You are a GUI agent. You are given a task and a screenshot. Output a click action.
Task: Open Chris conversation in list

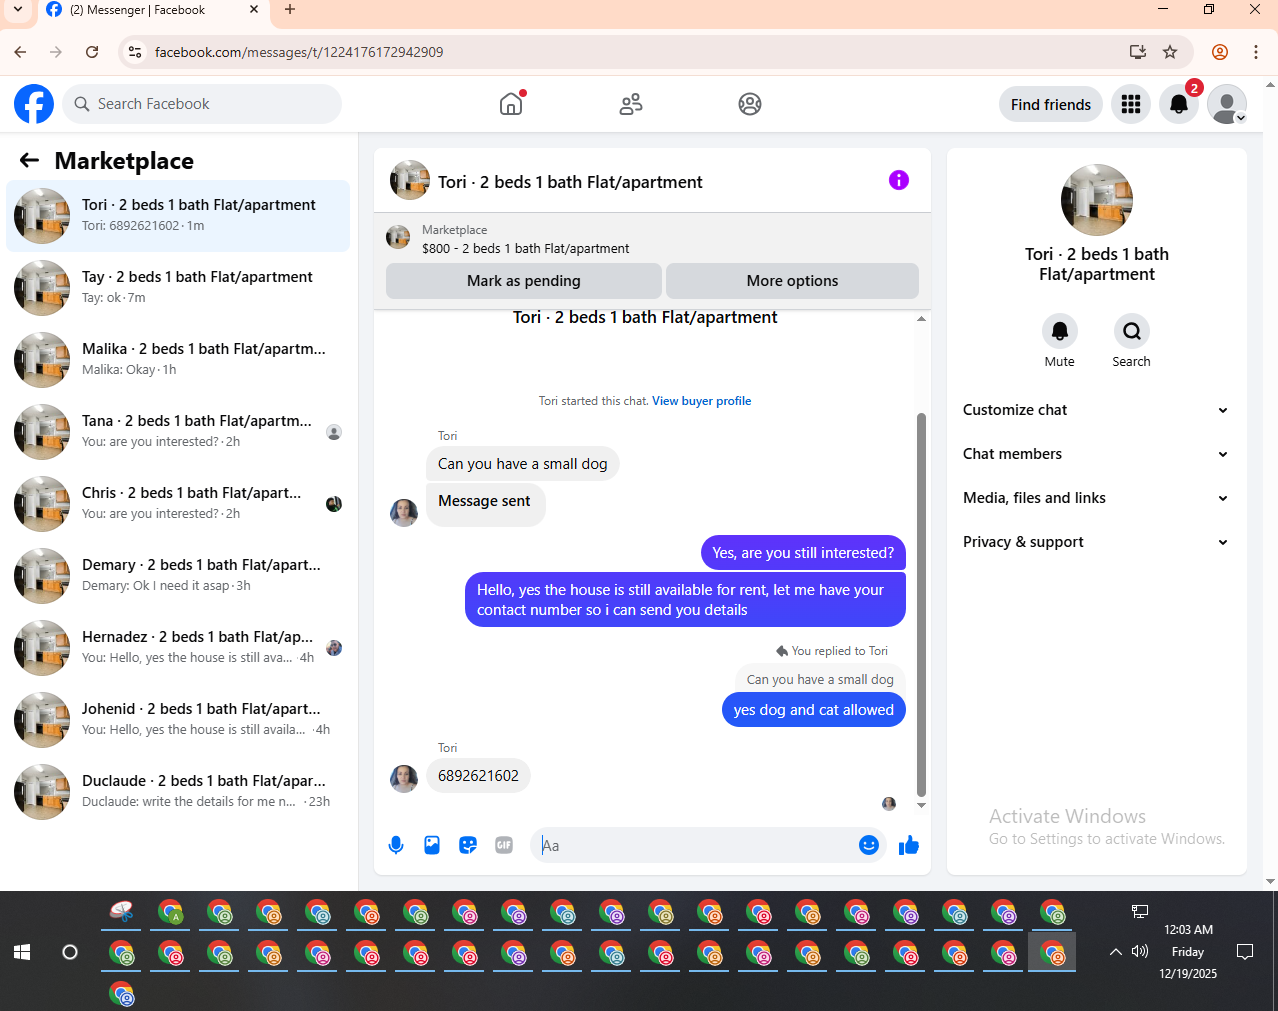pos(178,504)
